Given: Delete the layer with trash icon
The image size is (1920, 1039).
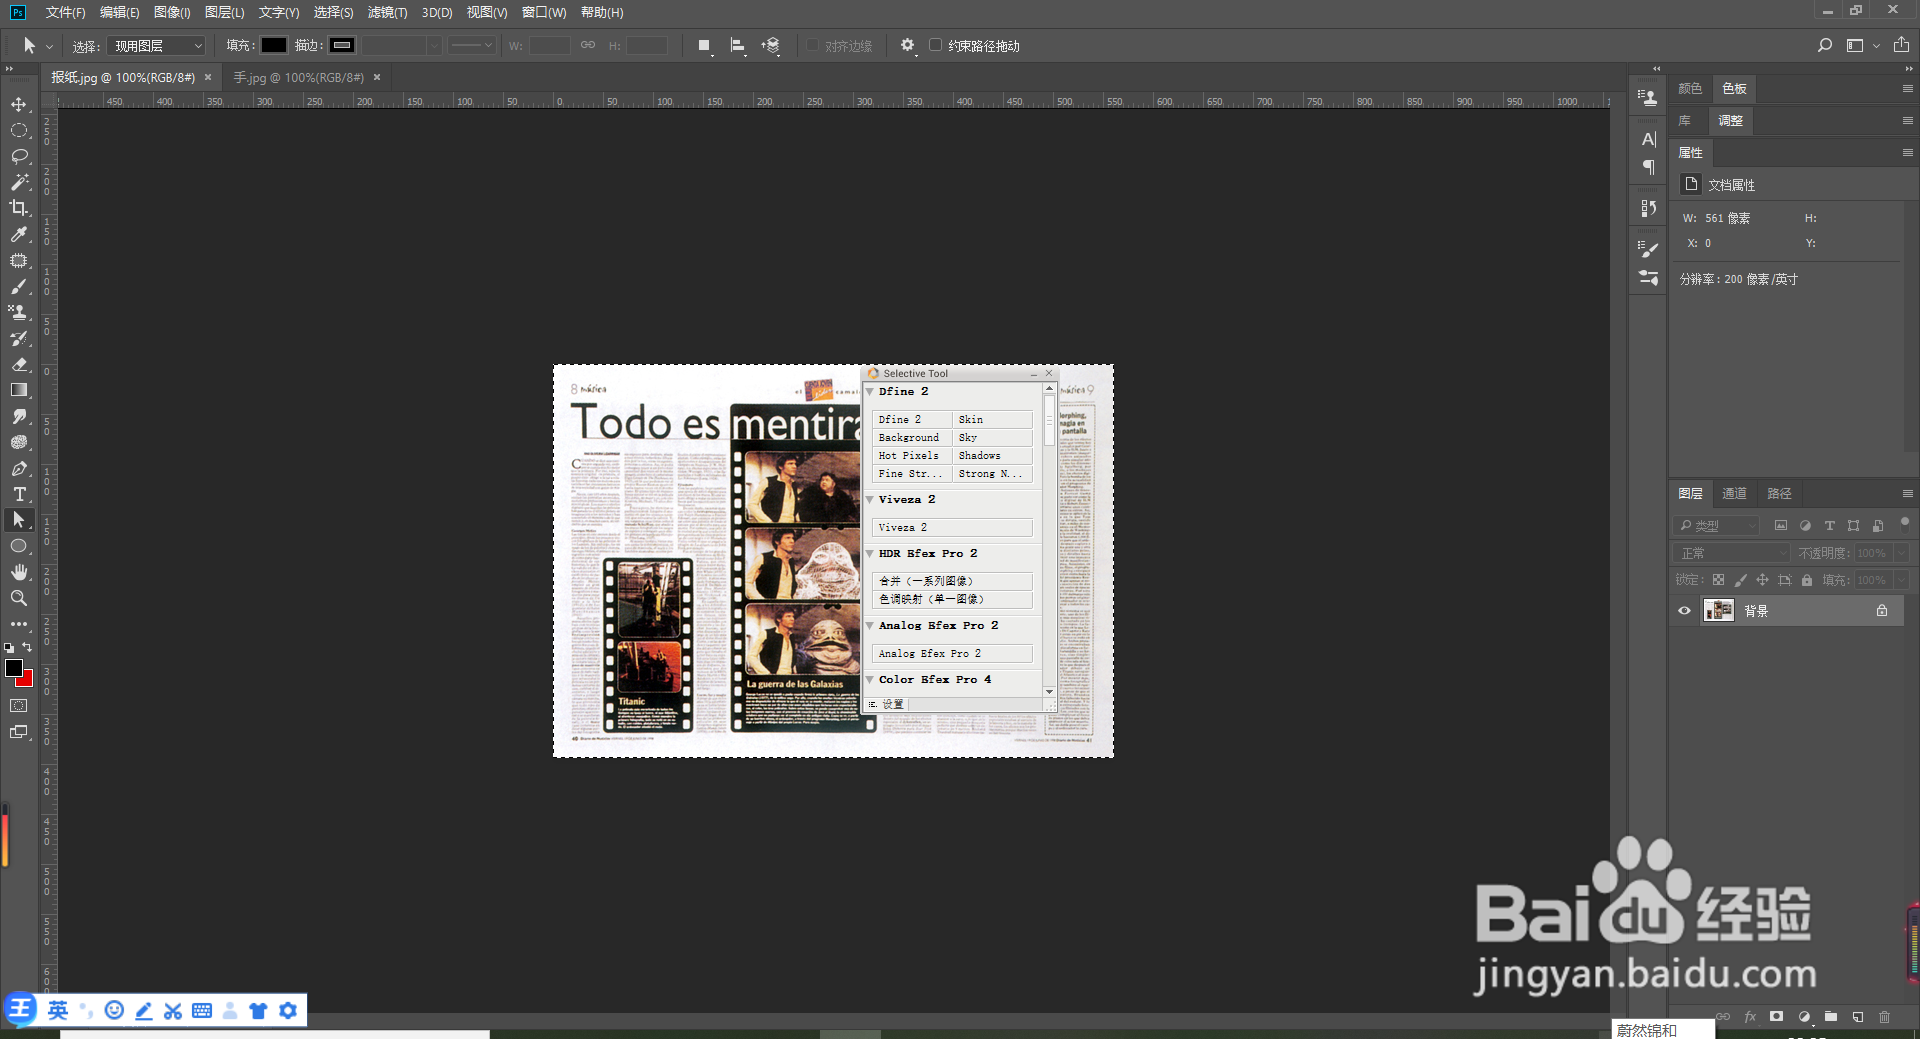Looking at the screenshot, I should click(1884, 1016).
